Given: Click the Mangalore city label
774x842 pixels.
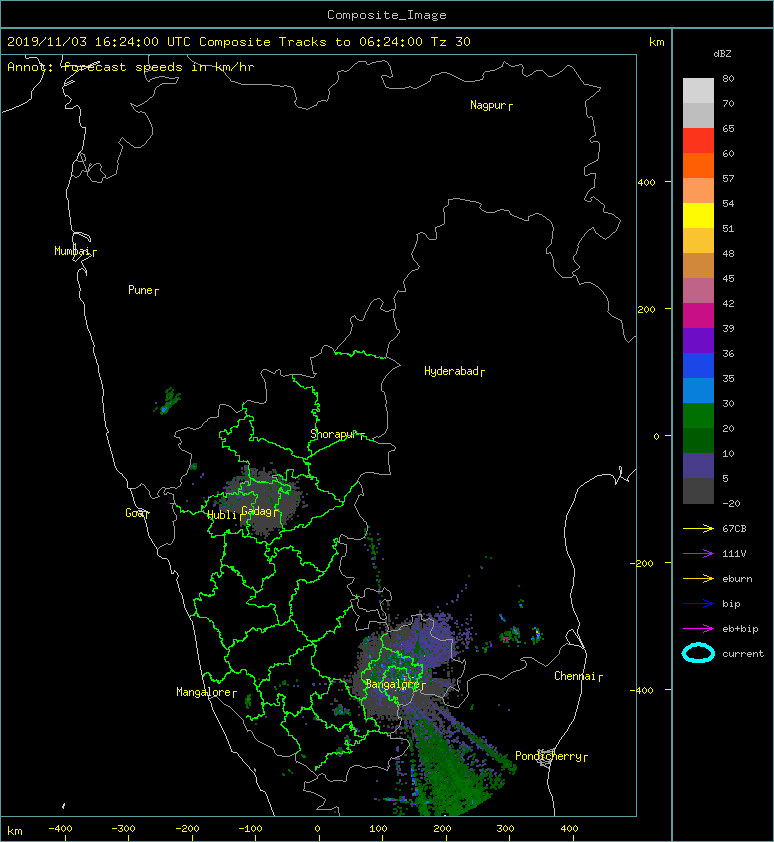Looking at the screenshot, I should tap(206, 693).
